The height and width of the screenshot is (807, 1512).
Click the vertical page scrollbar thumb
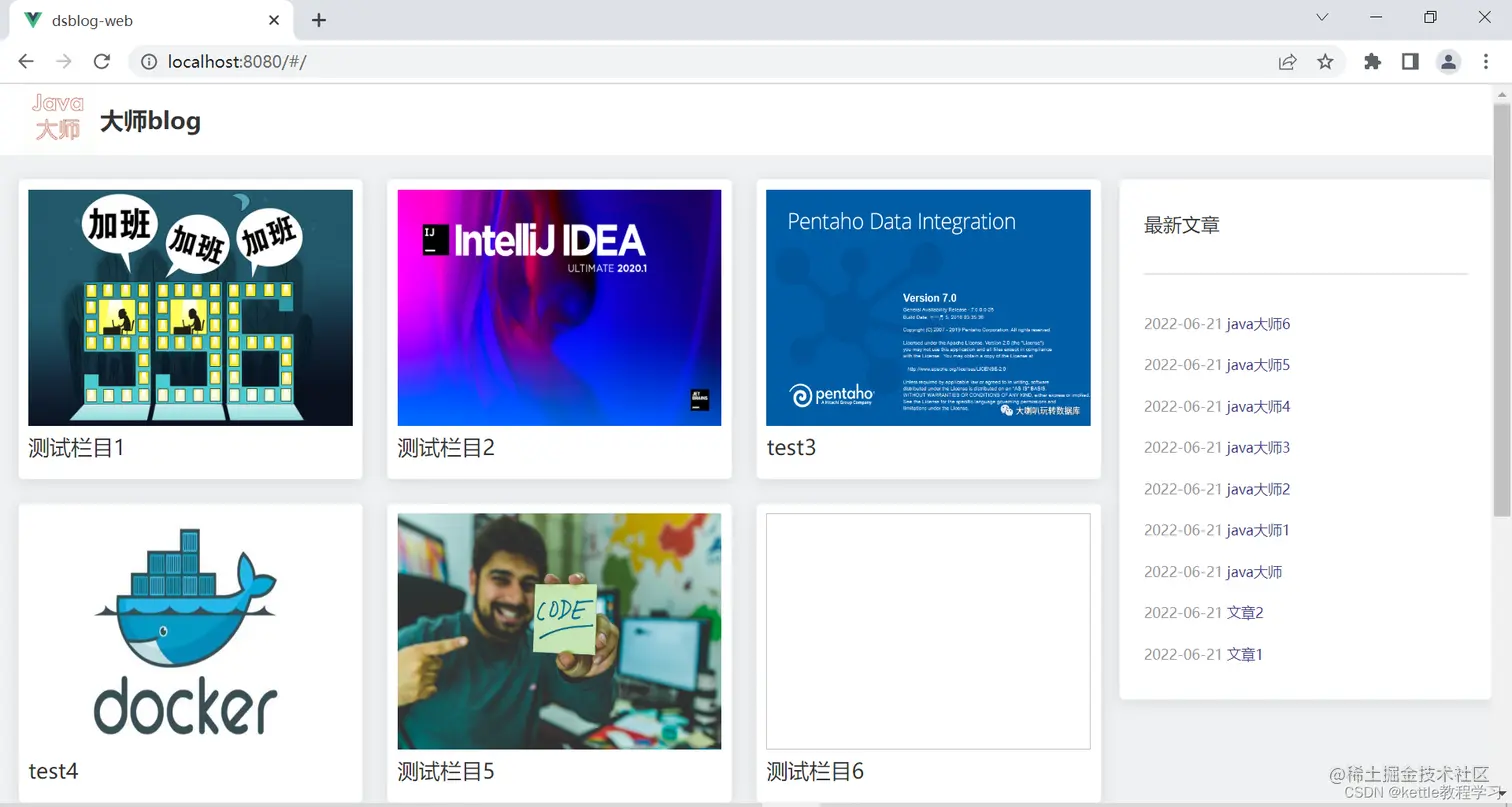(x=1502, y=310)
